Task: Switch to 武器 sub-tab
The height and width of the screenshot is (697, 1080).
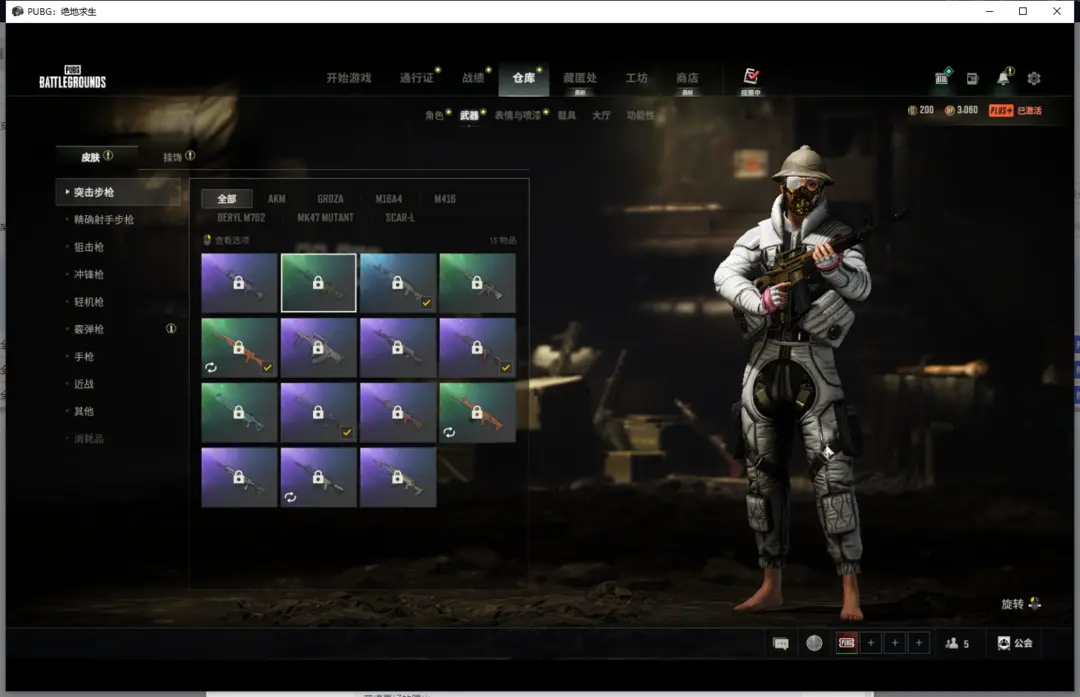Action: [x=470, y=115]
